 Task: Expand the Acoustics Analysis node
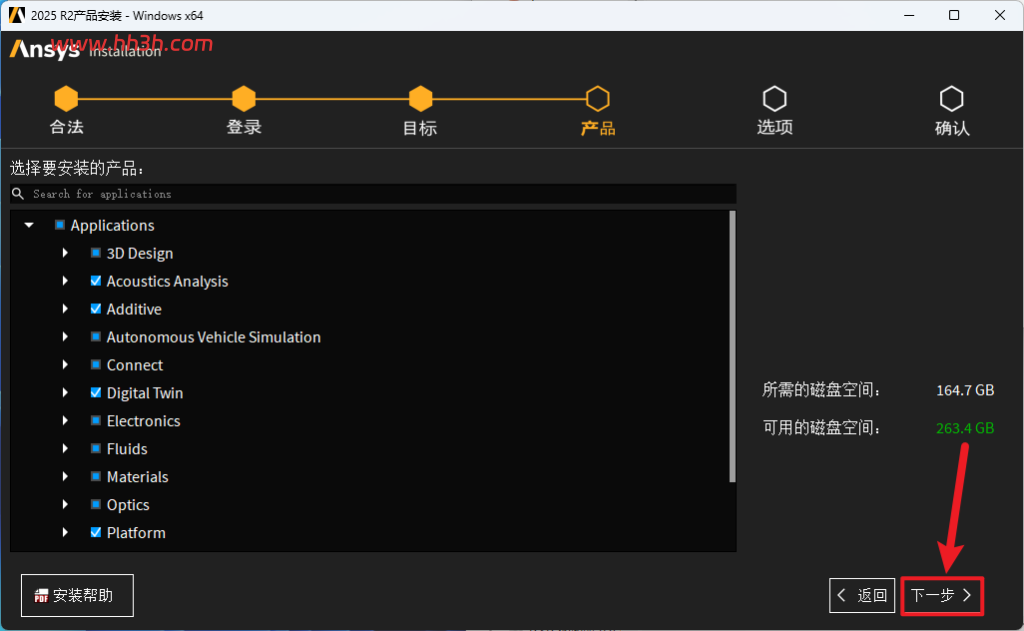pyautogui.click(x=65, y=281)
